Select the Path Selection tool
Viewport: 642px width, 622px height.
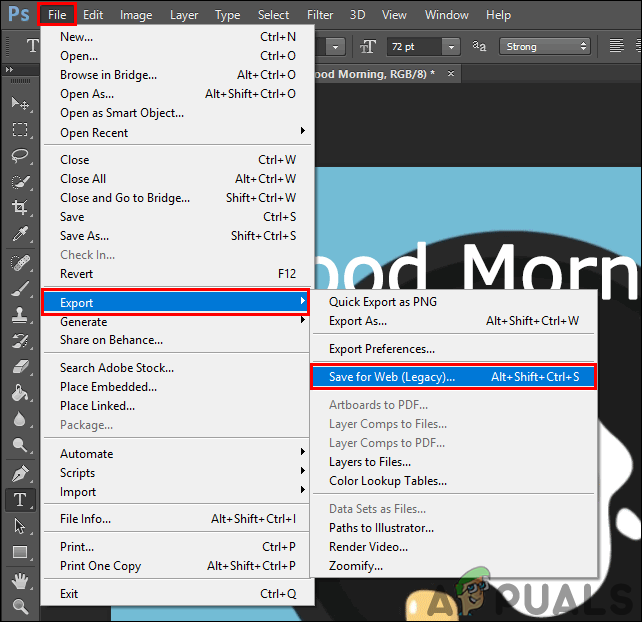[x=20, y=526]
